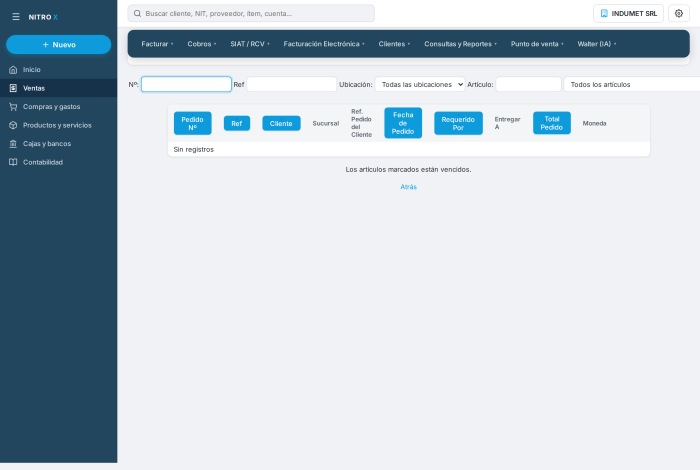This screenshot has width=700, height=470.
Task: Click the NITRO X logo
Action: [x=43, y=17]
